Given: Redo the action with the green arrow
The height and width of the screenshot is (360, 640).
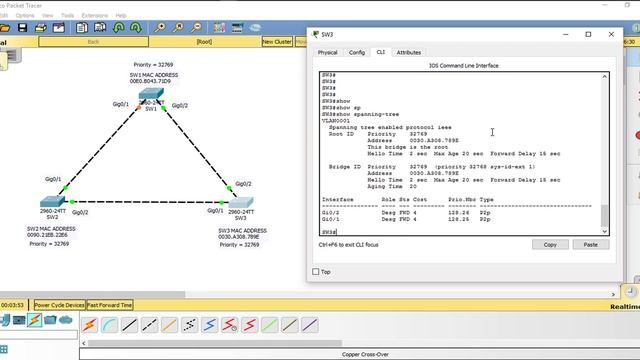Looking at the screenshot, I should point(136,28).
